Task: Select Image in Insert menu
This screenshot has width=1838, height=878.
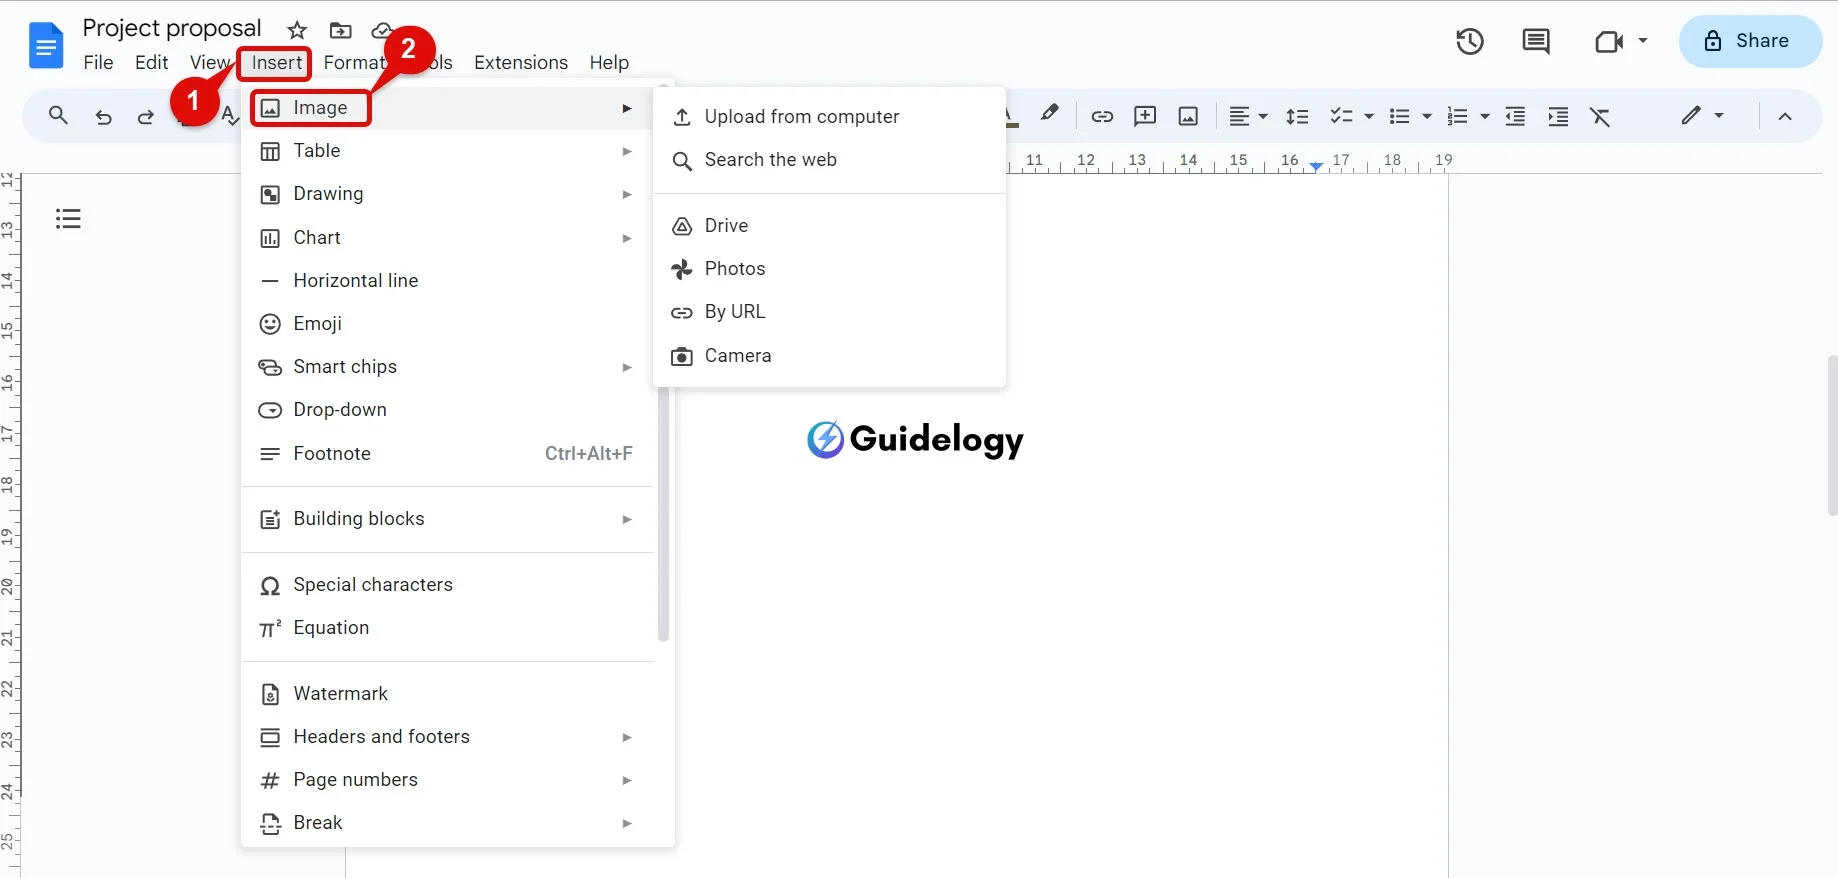Action: click(447, 108)
